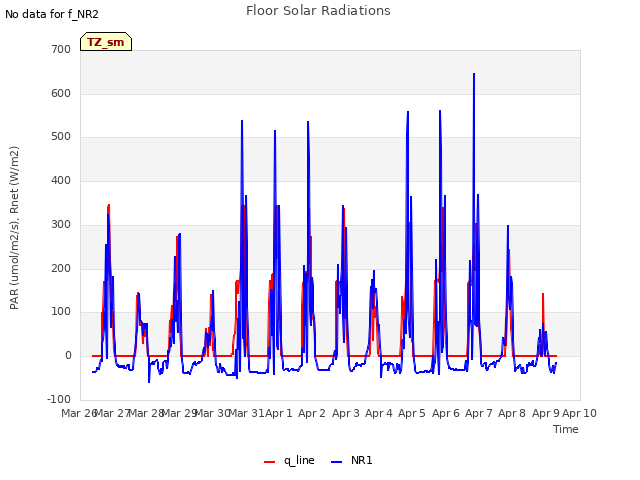This screenshot has height=480, width=640.
Task: Click the tallest NR1 peak near 650
Action: (474, 74)
